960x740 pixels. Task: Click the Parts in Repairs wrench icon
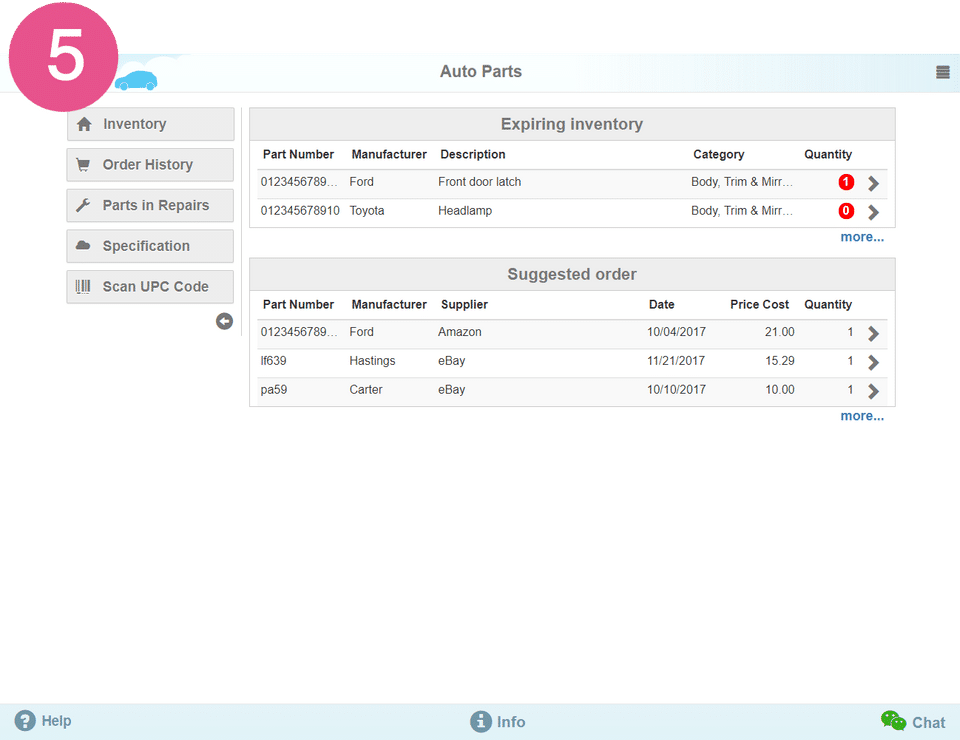pos(83,206)
